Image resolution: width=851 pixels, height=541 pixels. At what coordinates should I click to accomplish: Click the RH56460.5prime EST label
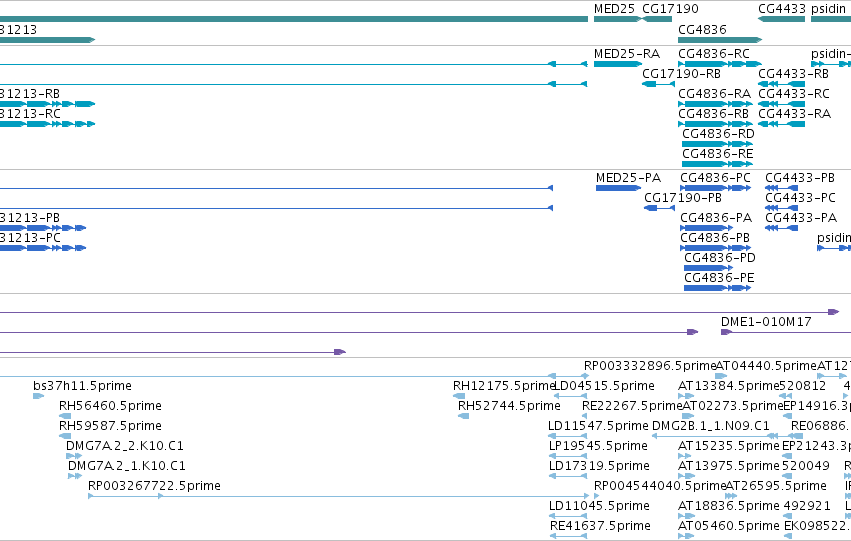click(110, 406)
